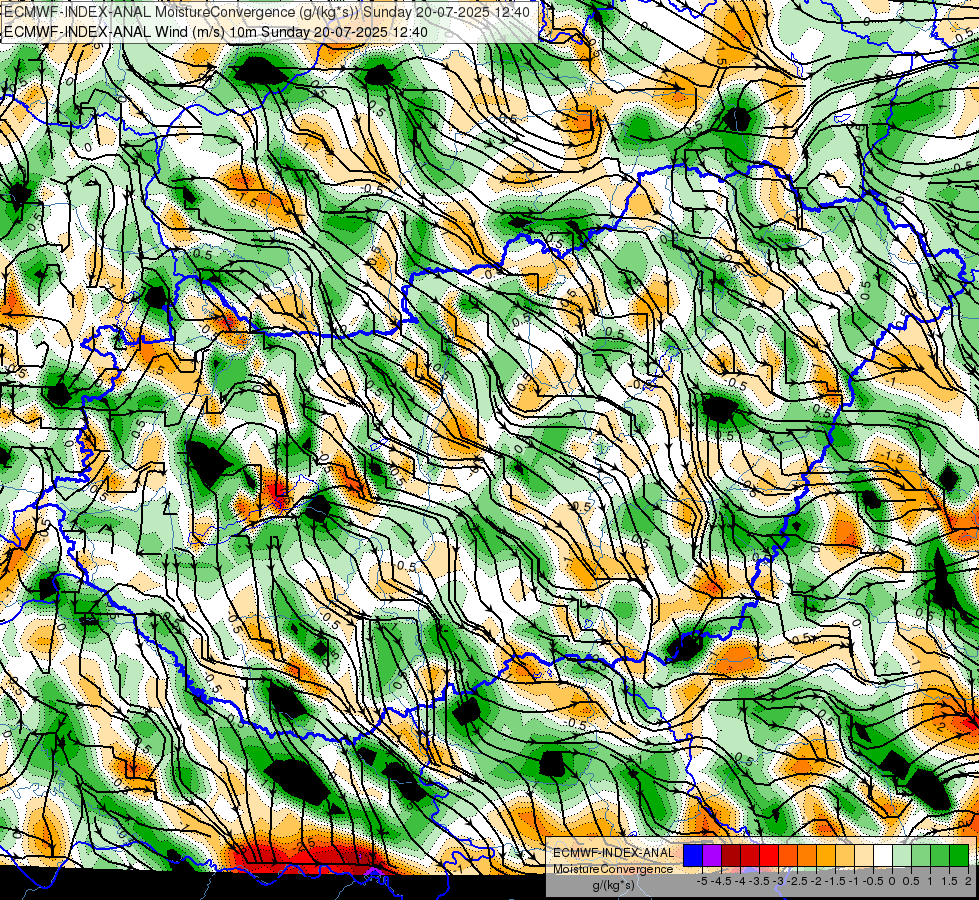The height and width of the screenshot is (900, 979).
Task: Click the Wind (m/s) 10m title line
Action: [216, 32]
